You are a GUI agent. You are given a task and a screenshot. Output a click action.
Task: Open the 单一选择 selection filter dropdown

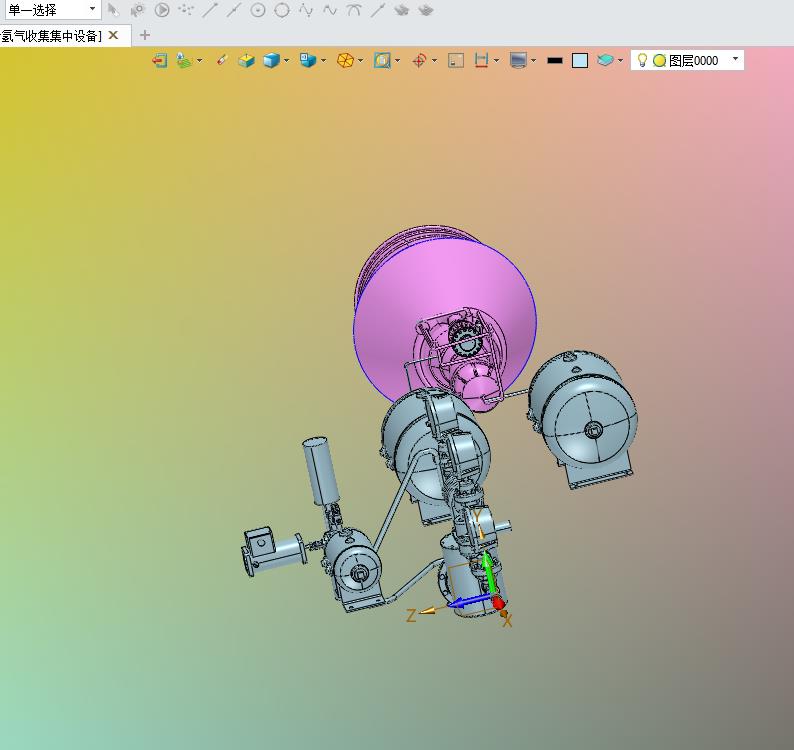[51, 9]
